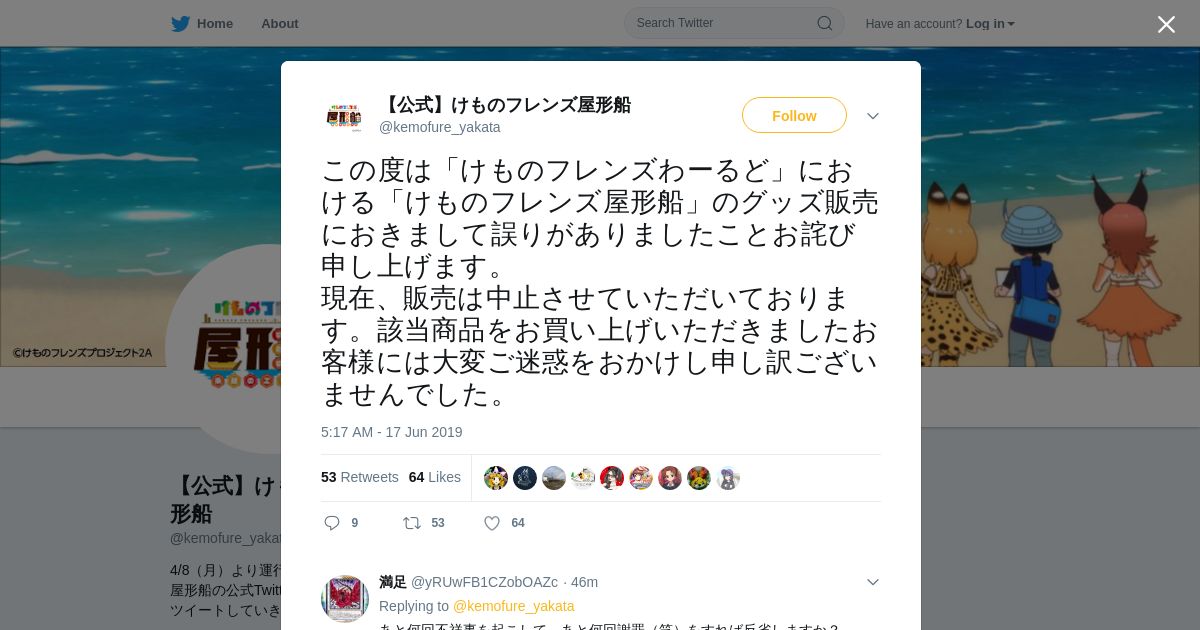Click the search magnifier icon

825,23
